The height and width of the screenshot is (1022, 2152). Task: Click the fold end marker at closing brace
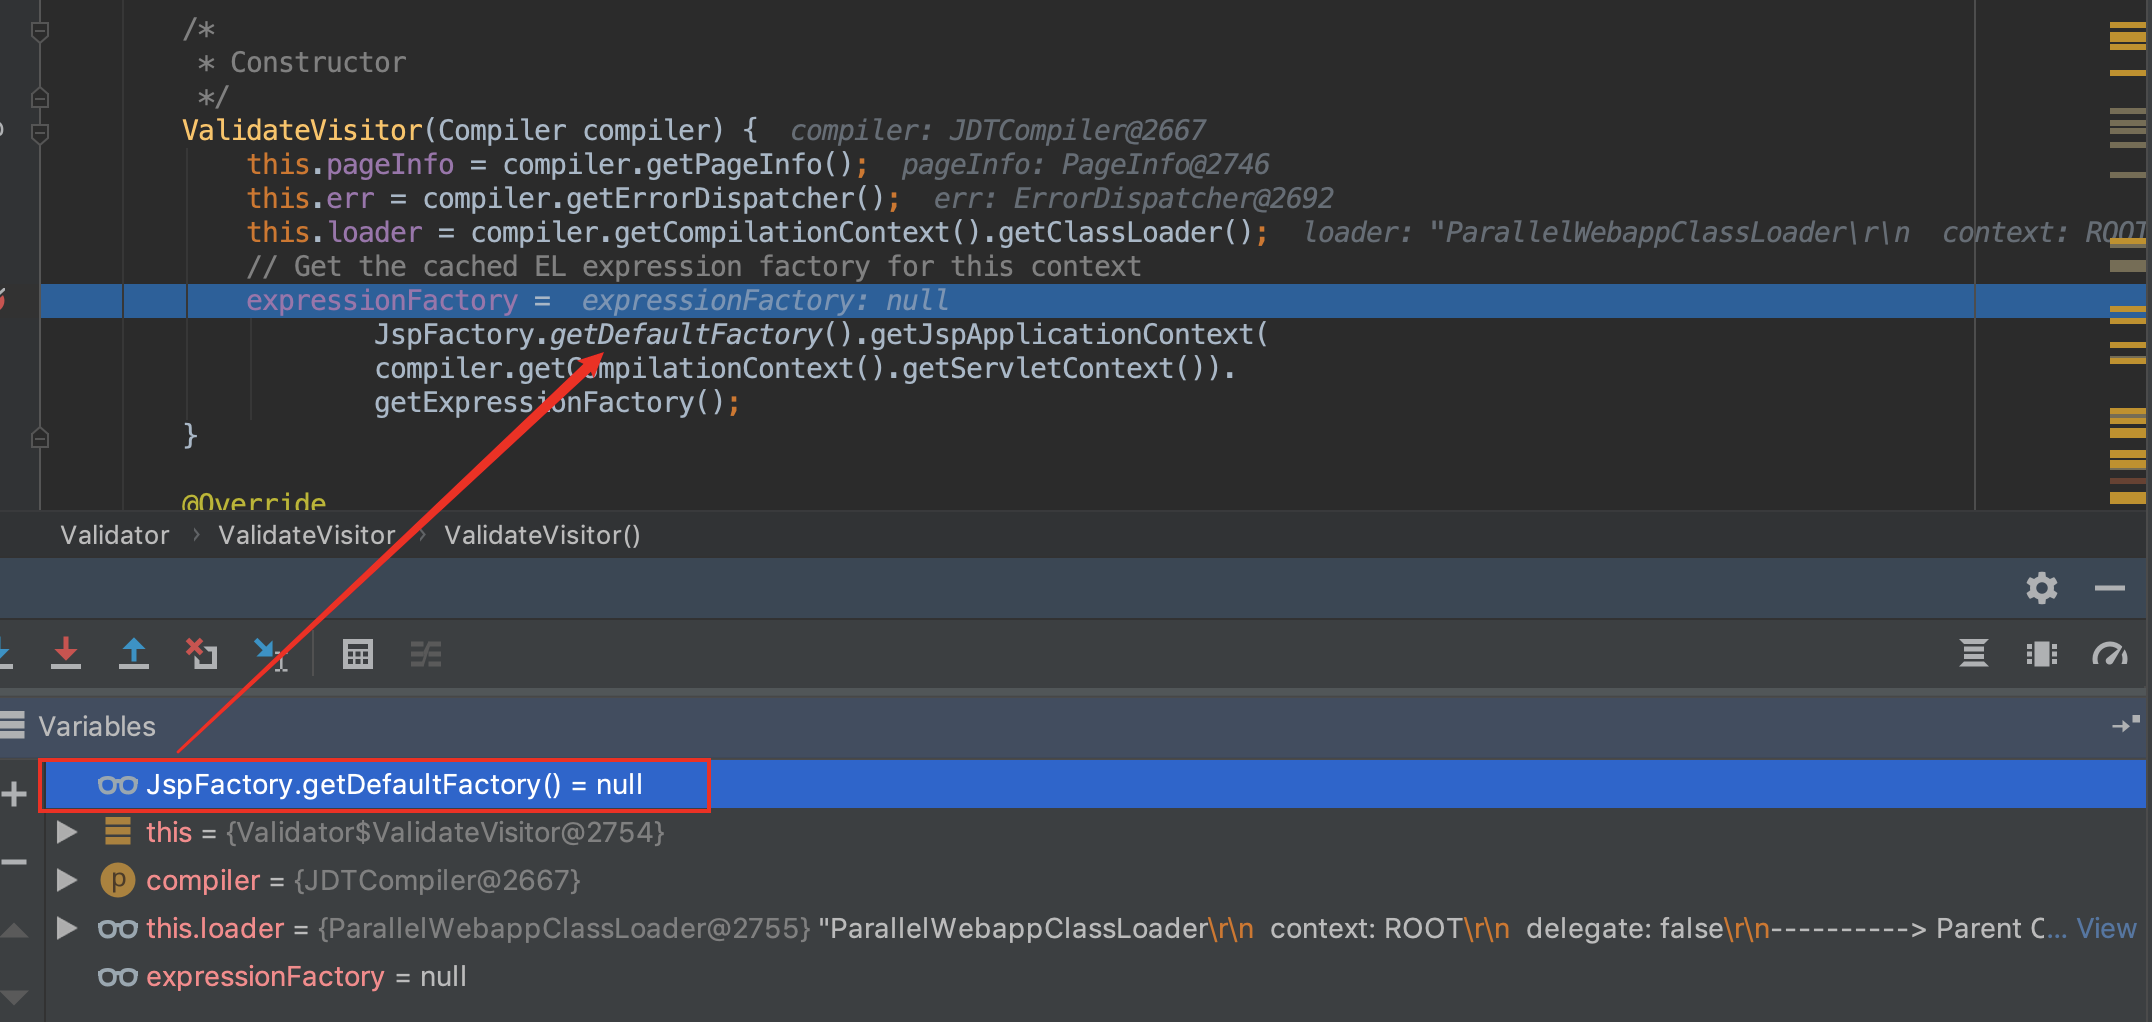pos(40,437)
